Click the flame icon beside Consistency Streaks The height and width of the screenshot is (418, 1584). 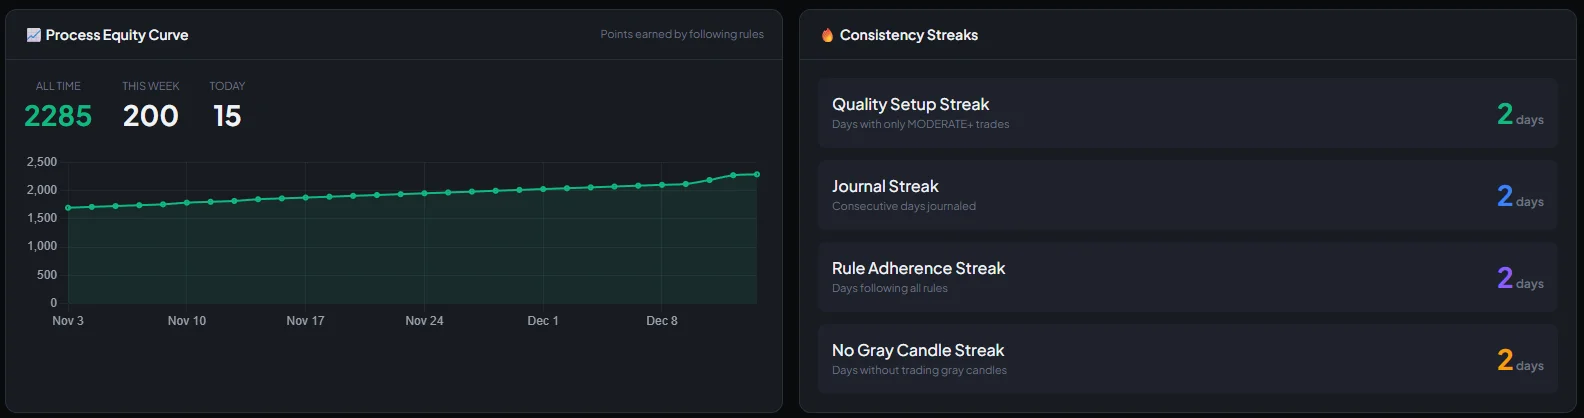point(827,35)
